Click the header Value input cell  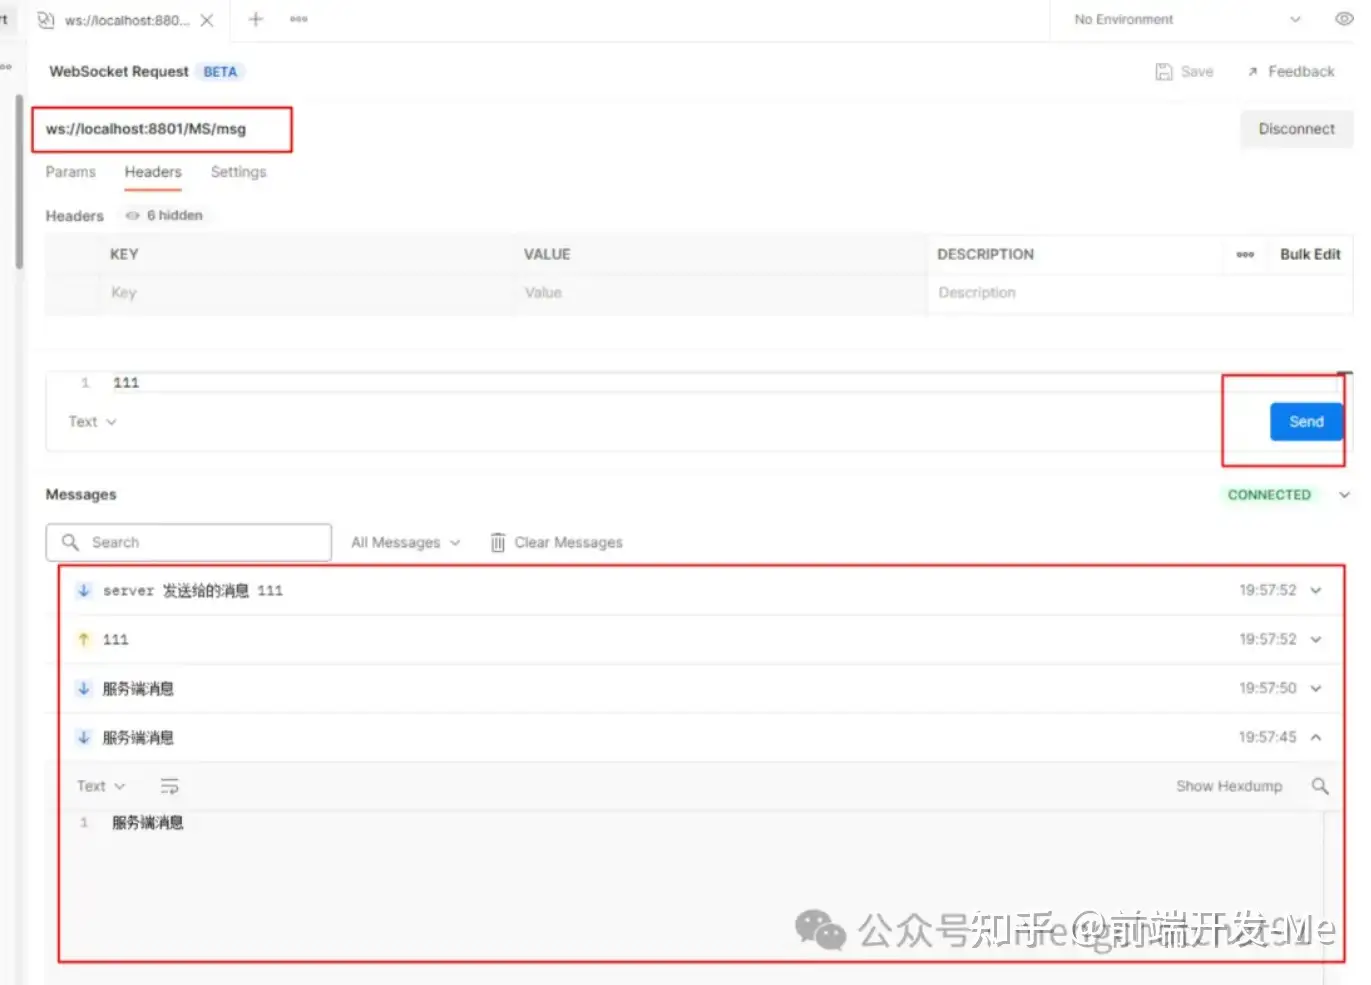point(720,293)
